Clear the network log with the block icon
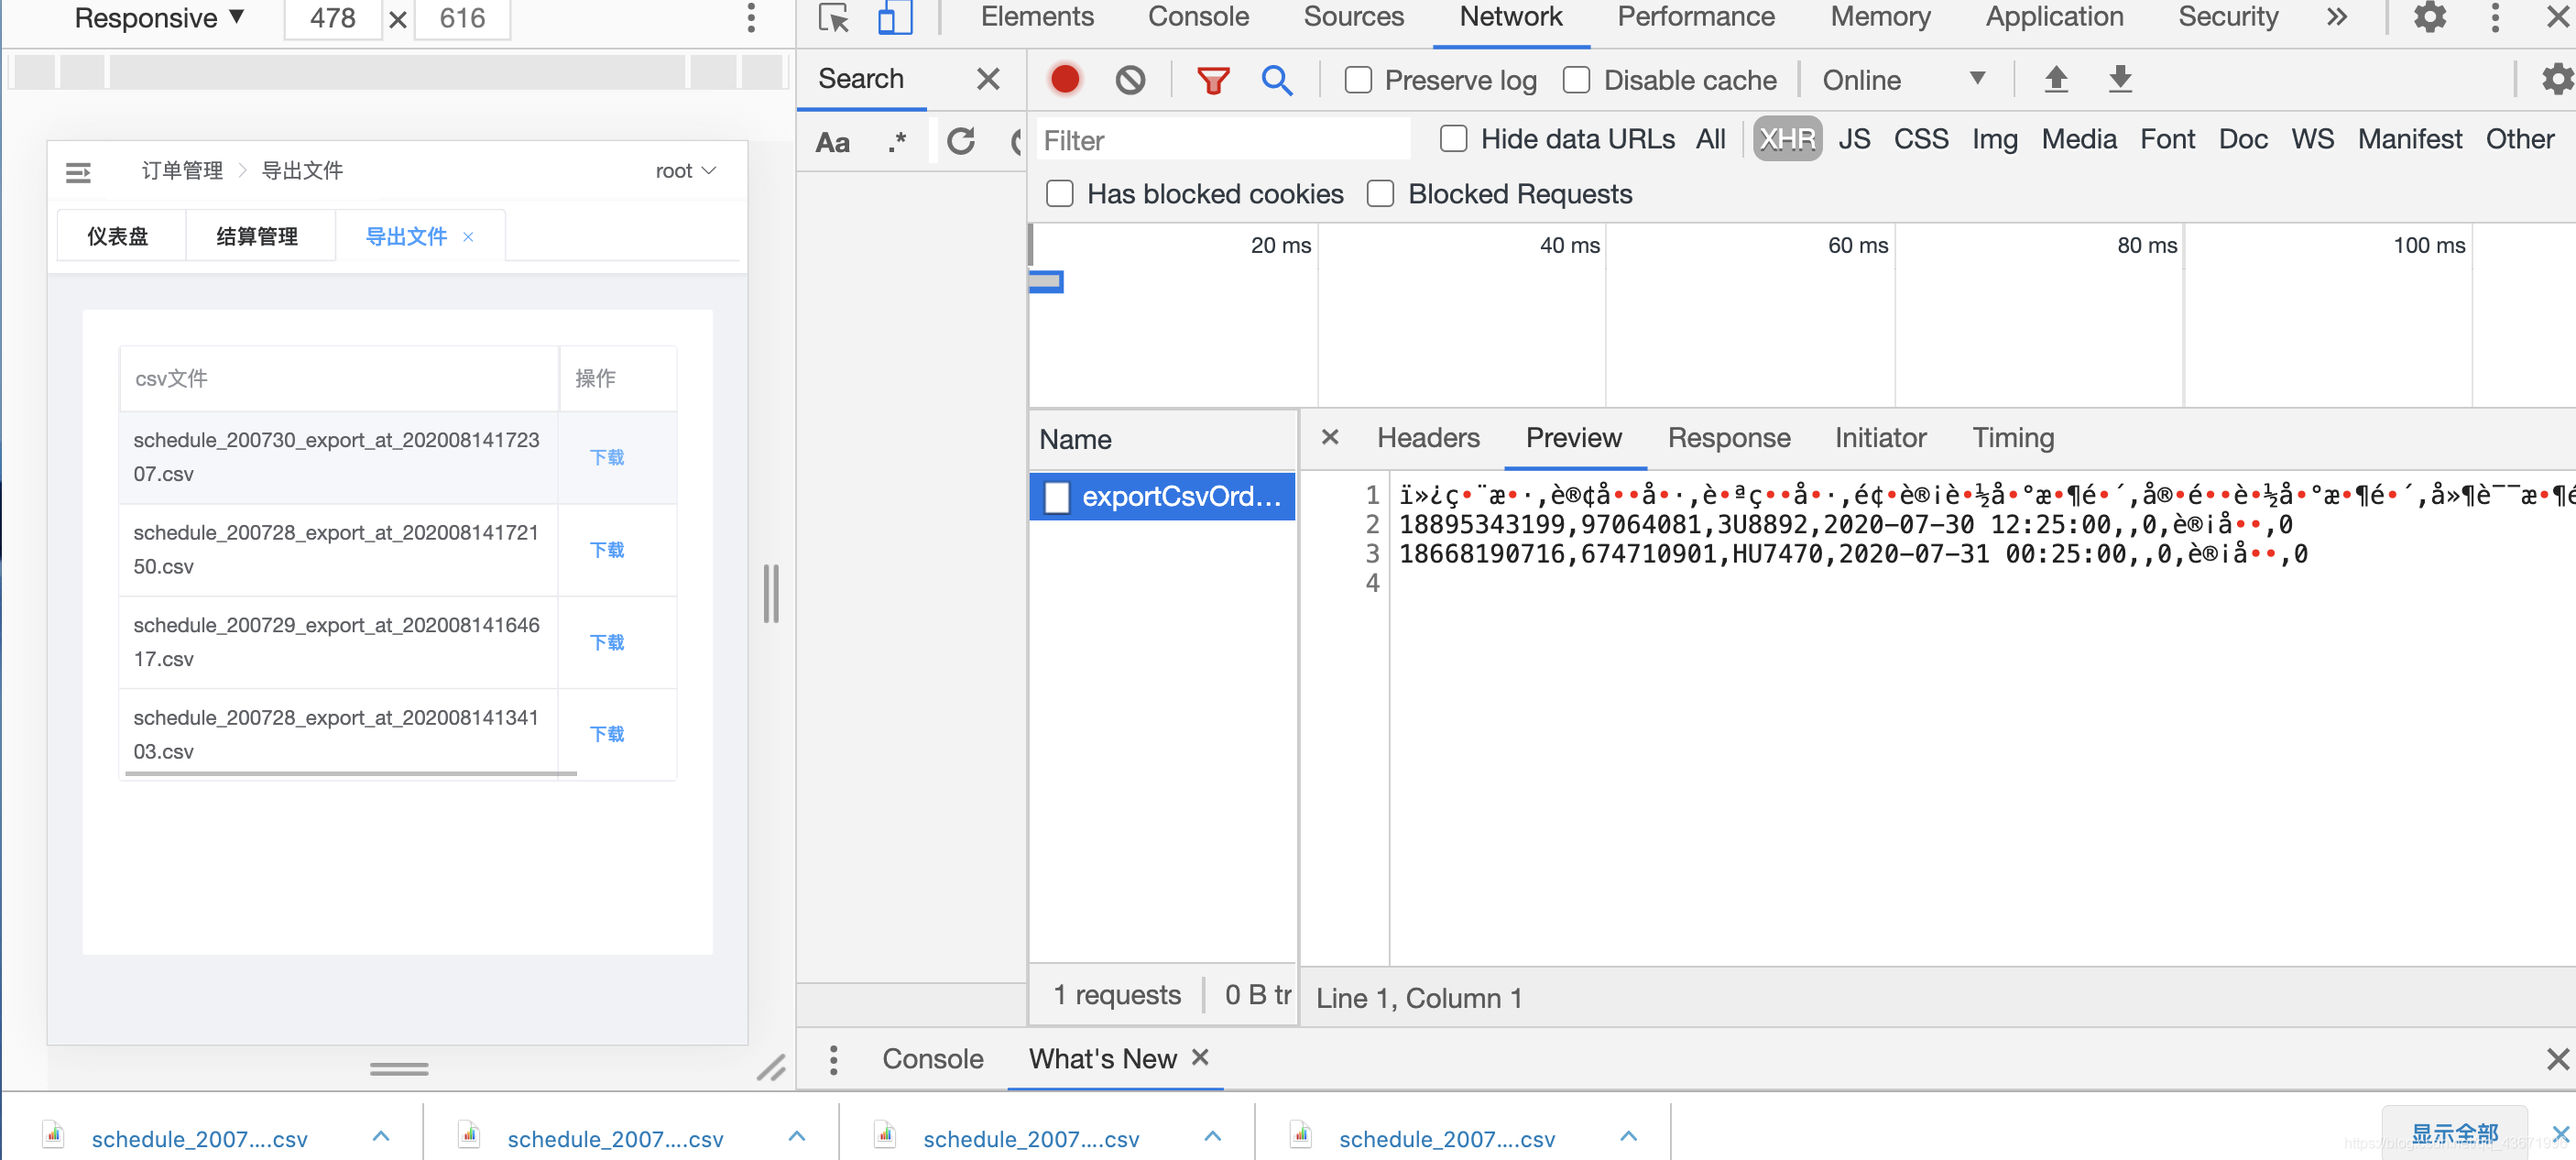The image size is (2576, 1160). pyautogui.click(x=1130, y=79)
